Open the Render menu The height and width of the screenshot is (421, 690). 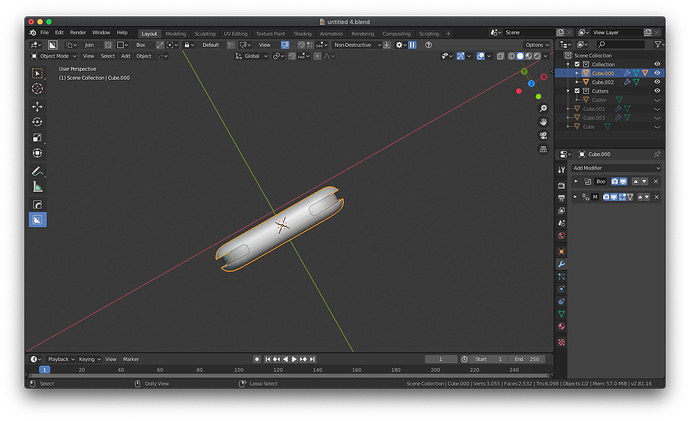click(78, 33)
